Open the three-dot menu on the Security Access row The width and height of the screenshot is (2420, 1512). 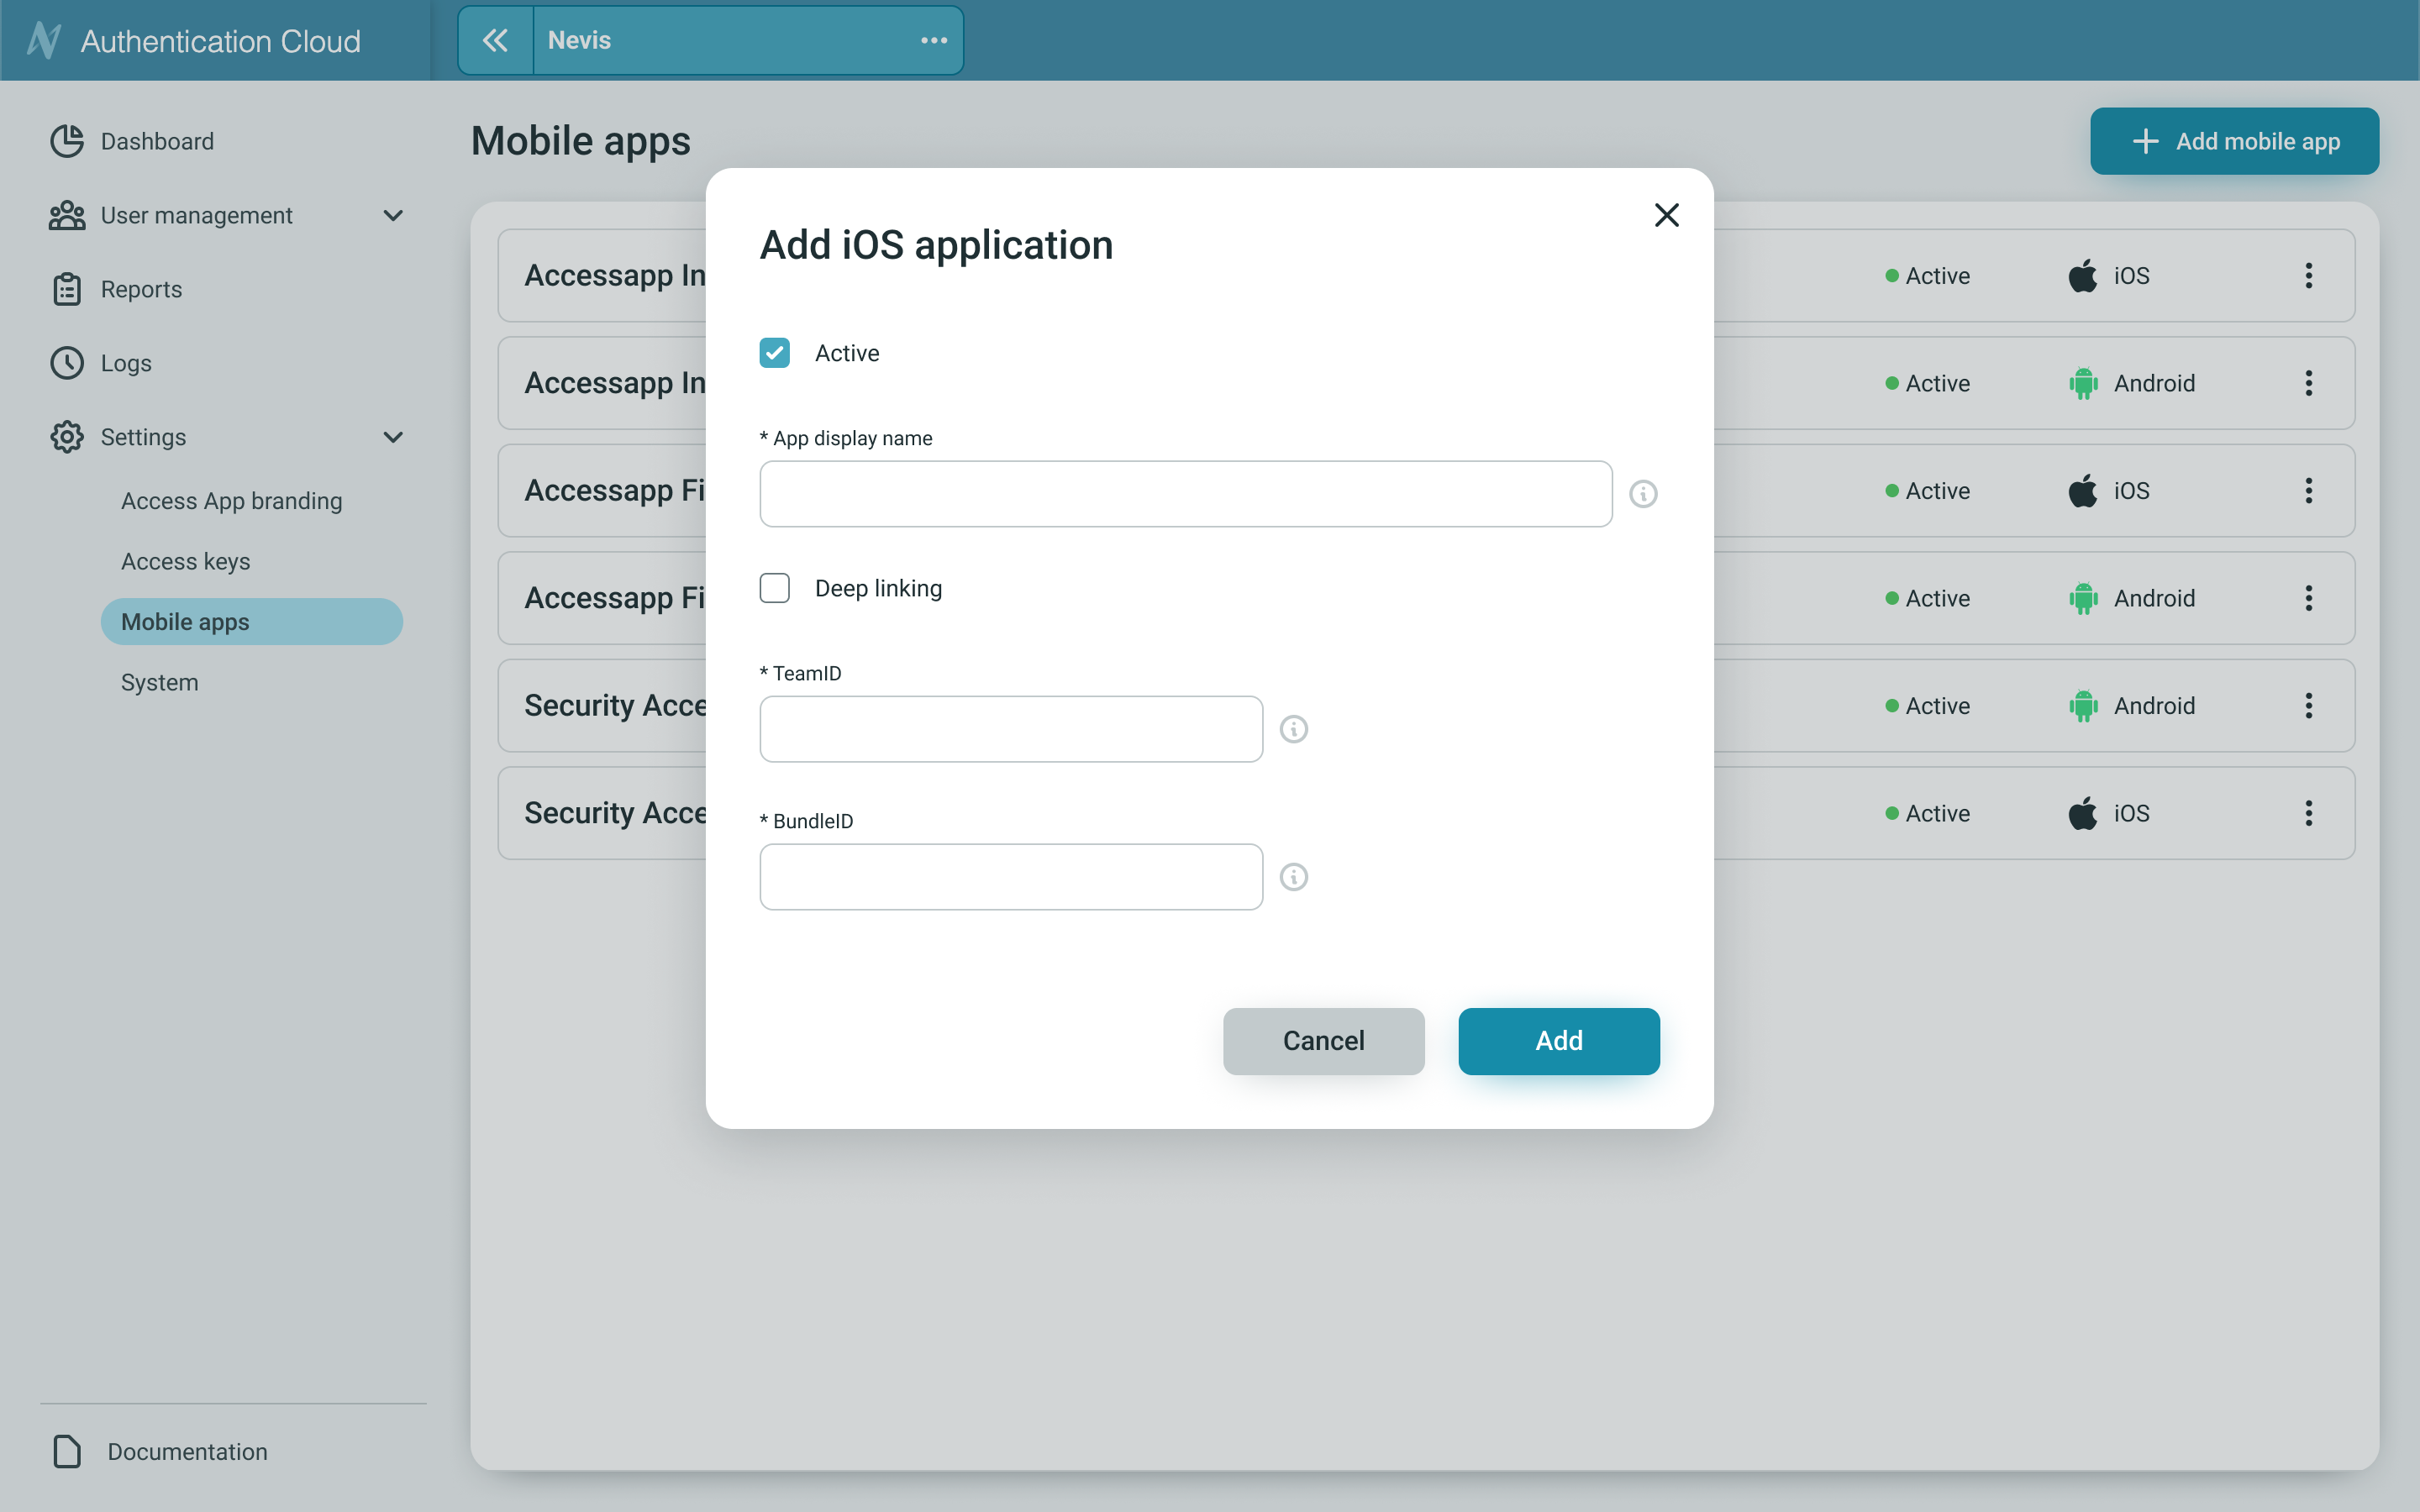[x=2308, y=705]
